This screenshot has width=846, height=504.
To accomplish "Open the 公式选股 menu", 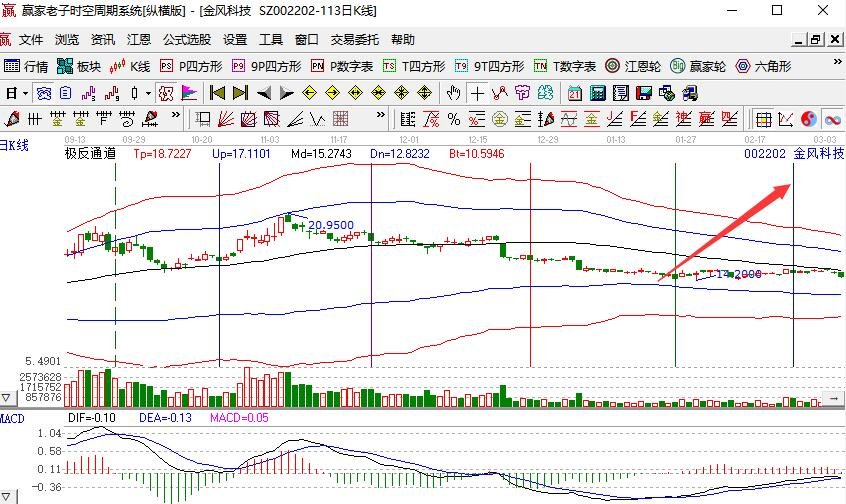I will pyautogui.click(x=187, y=40).
